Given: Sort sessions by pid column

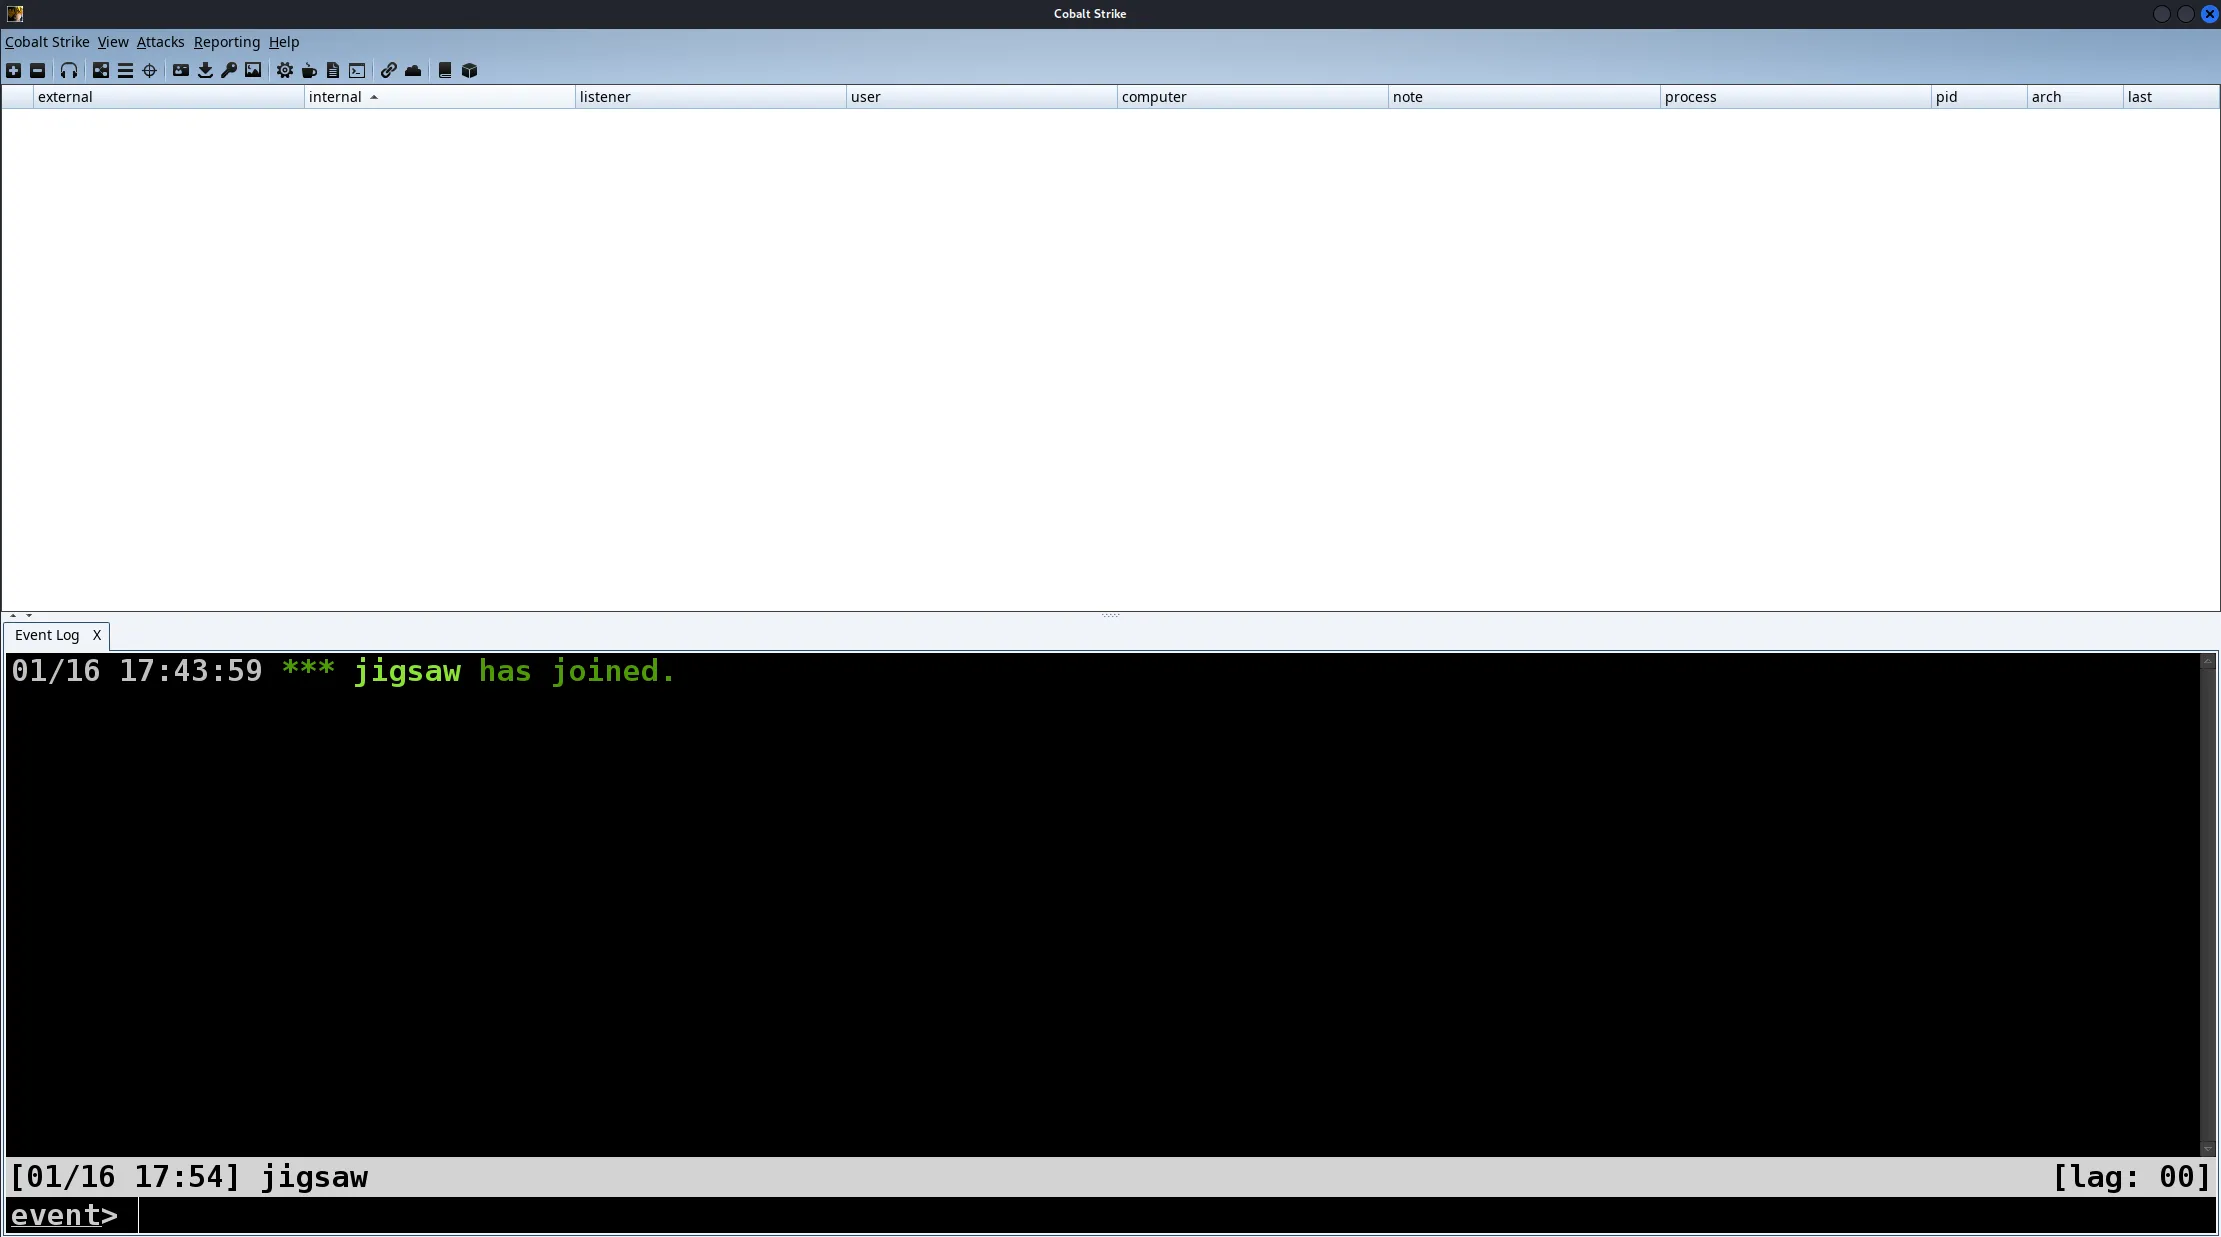Looking at the screenshot, I should (1979, 97).
